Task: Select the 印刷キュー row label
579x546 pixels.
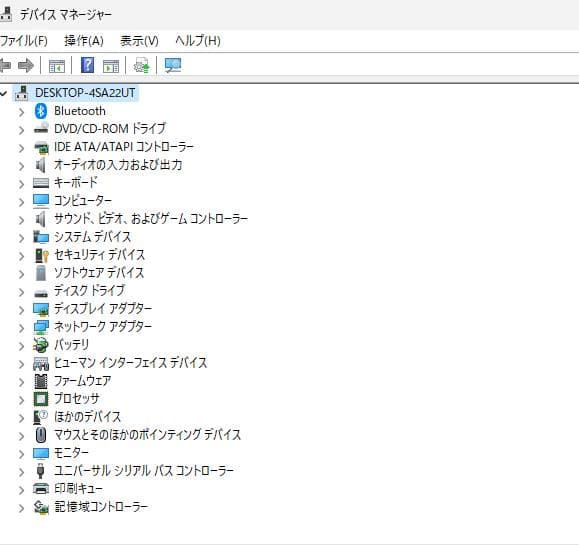Action: [78, 489]
